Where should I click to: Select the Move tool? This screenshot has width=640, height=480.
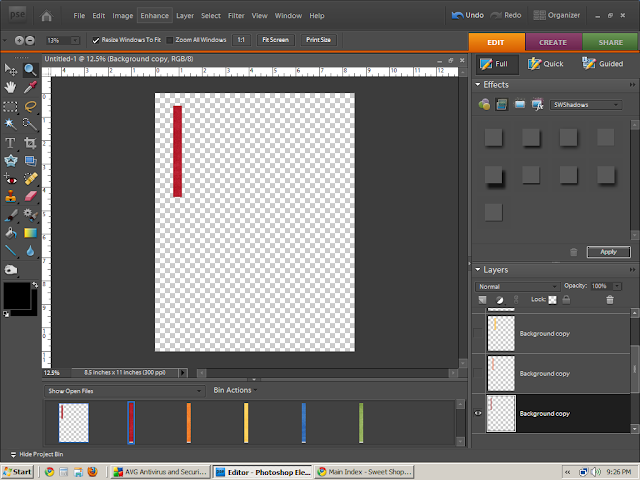11,70
